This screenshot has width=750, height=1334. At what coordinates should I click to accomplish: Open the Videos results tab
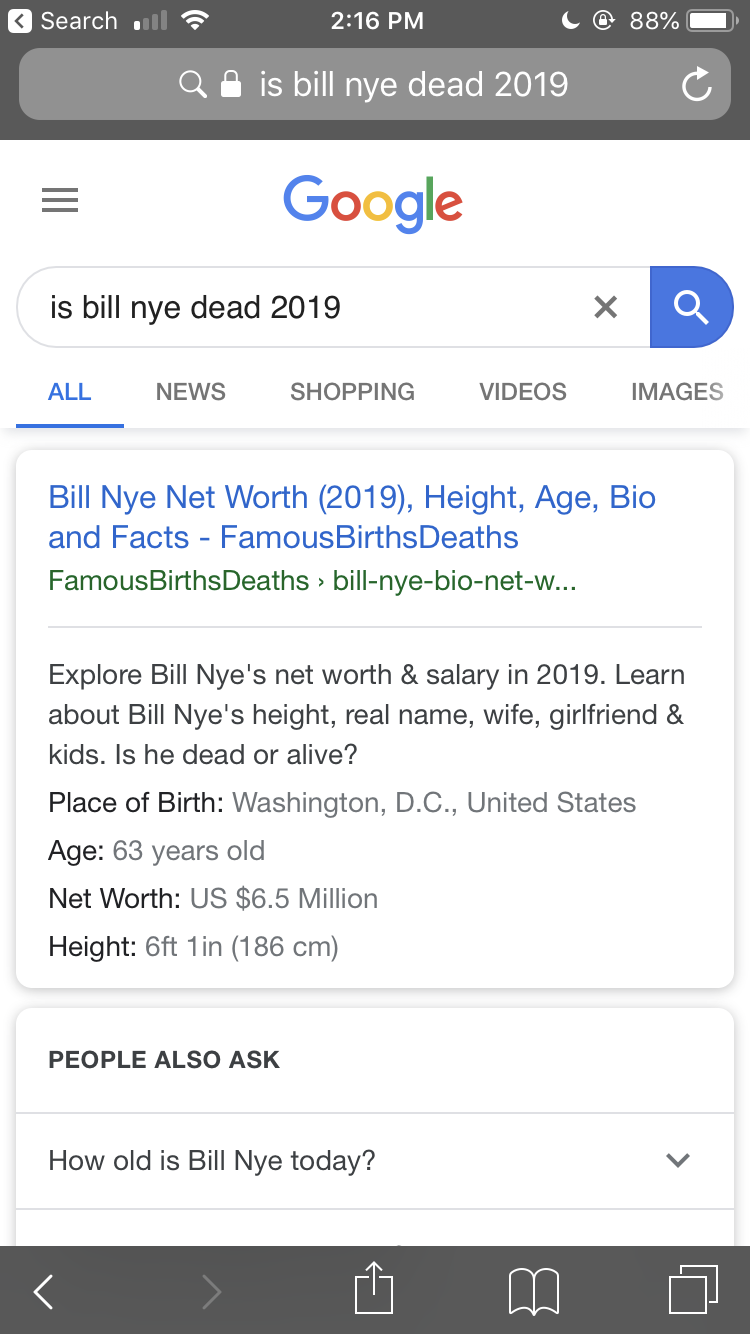(522, 392)
